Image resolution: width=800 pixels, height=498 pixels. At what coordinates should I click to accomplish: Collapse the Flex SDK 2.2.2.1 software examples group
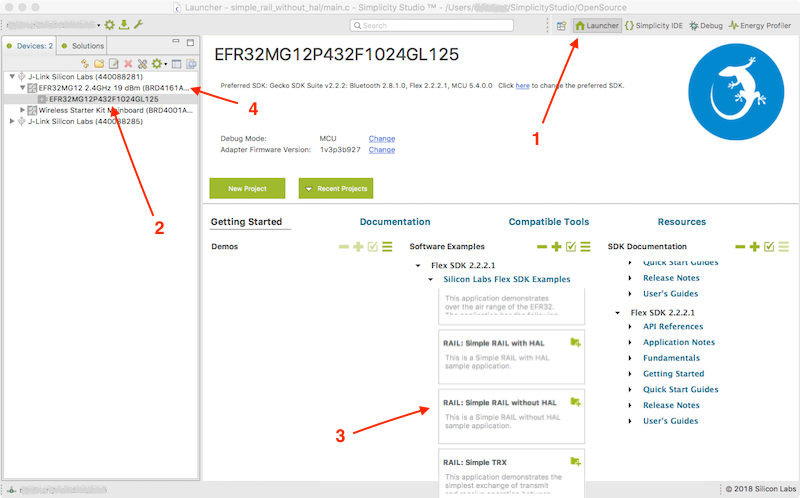pyautogui.click(x=418, y=265)
